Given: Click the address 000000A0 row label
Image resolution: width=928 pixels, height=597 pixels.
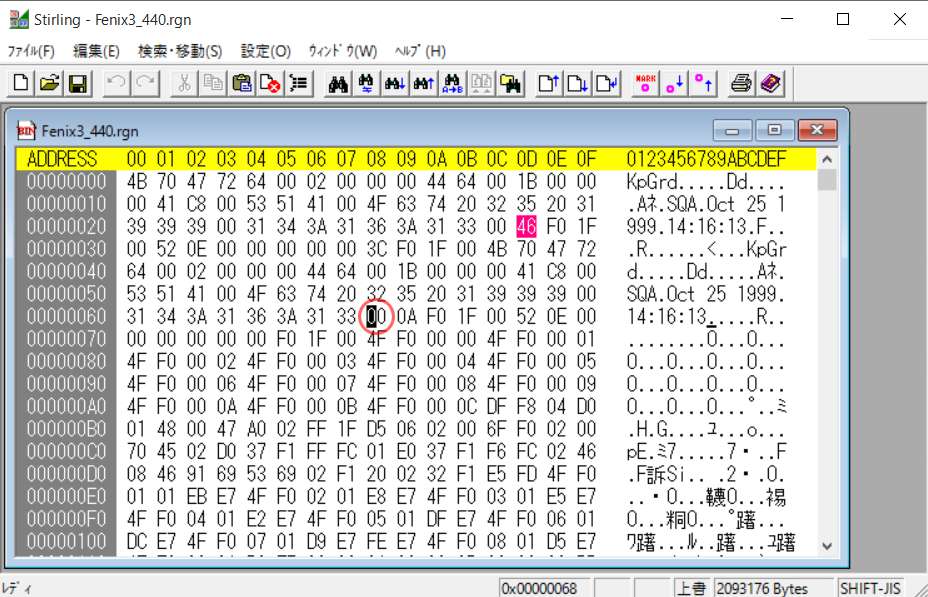Looking at the screenshot, I should [66, 406].
